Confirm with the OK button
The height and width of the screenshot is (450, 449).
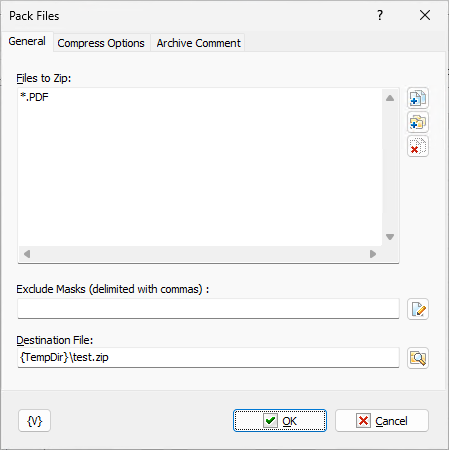click(x=280, y=421)
